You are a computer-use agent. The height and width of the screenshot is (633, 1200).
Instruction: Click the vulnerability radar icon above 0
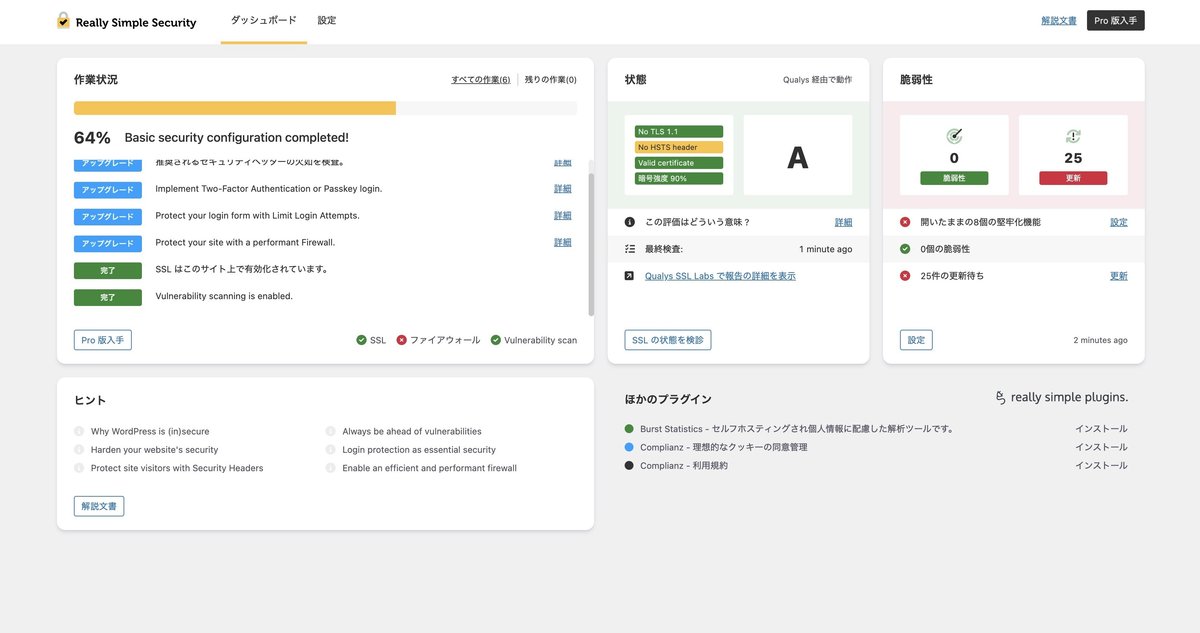click(954, 136)
